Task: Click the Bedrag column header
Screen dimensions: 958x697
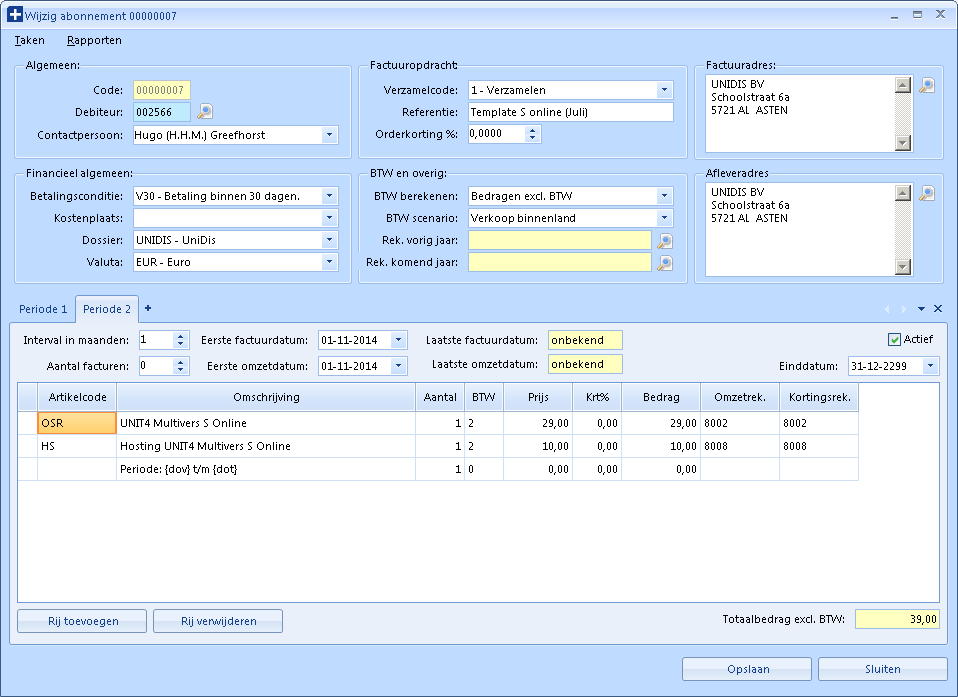Action: (661, 397)
